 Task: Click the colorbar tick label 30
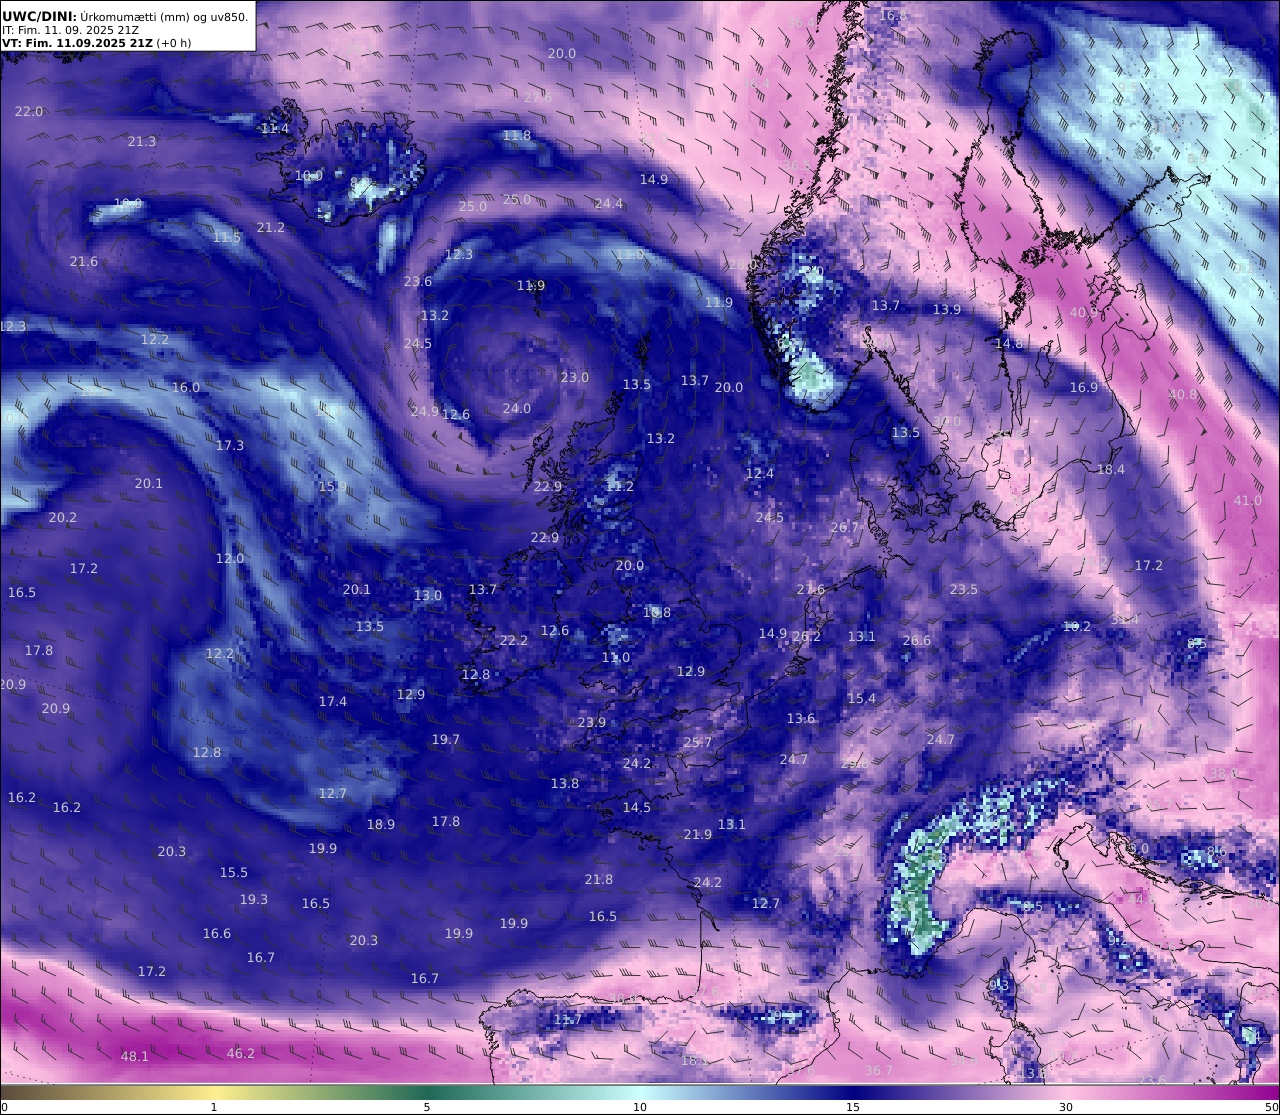pos(1066,1106)
